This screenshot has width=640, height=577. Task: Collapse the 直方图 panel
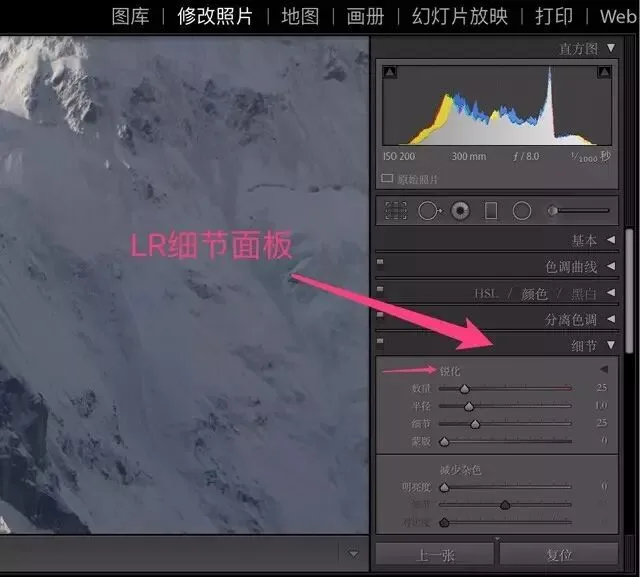pyautogui.click(x=611, y=48)
